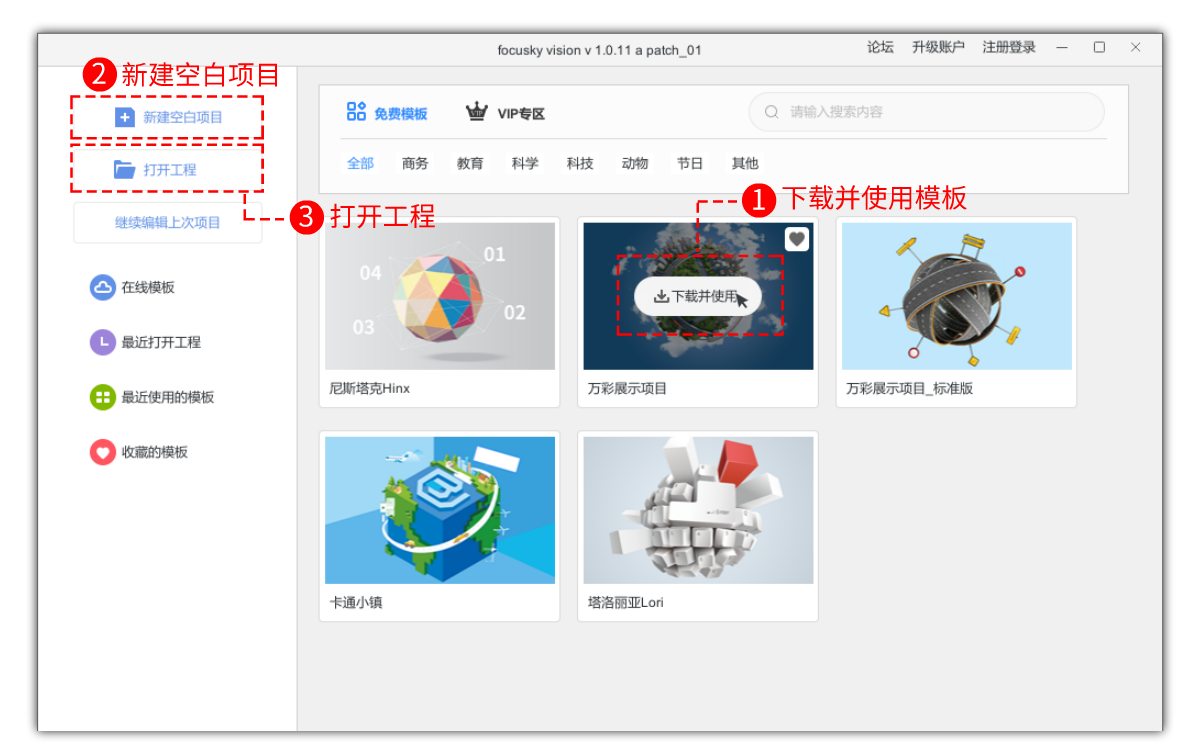Show 科技 category templates
The image size is (1187, 754).
tap(580, 164)
